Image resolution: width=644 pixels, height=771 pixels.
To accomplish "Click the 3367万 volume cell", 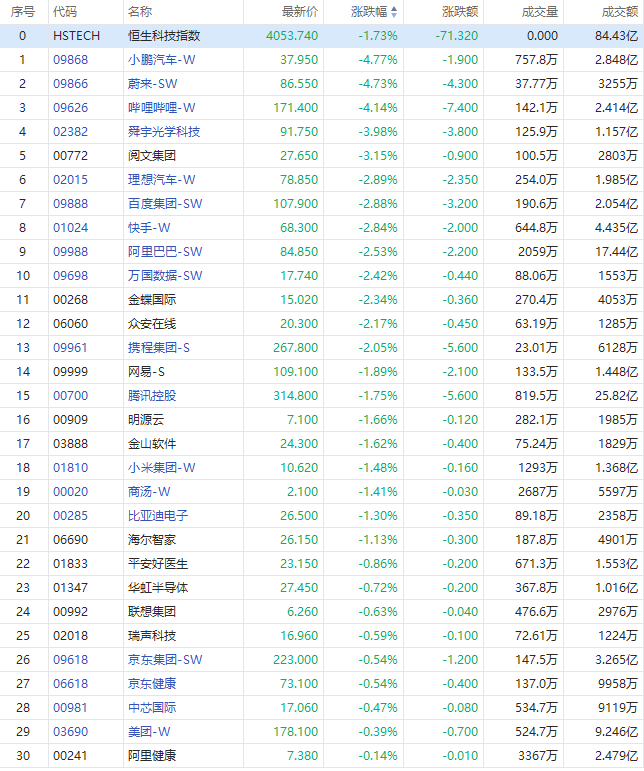I will click(x=538, y=756).
